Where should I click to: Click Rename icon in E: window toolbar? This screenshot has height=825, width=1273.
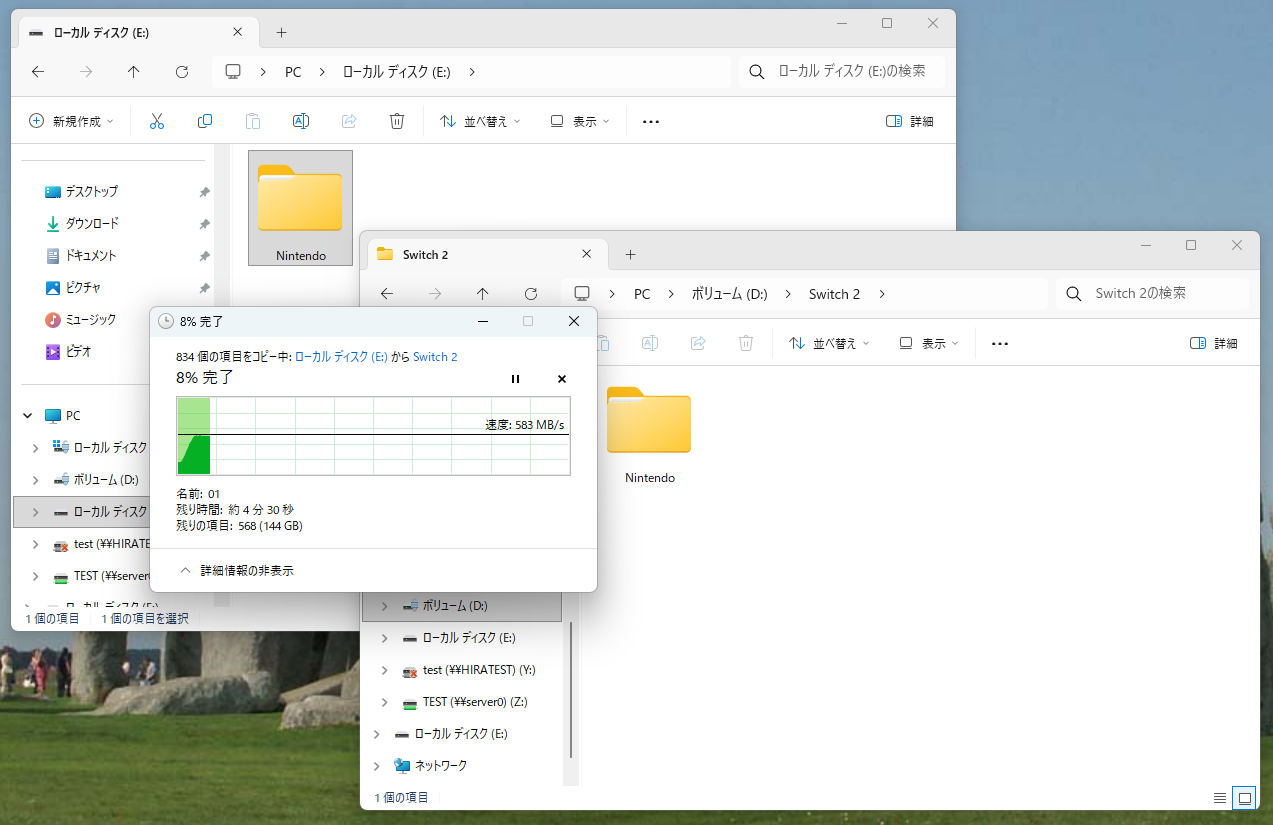coord(300,121)
